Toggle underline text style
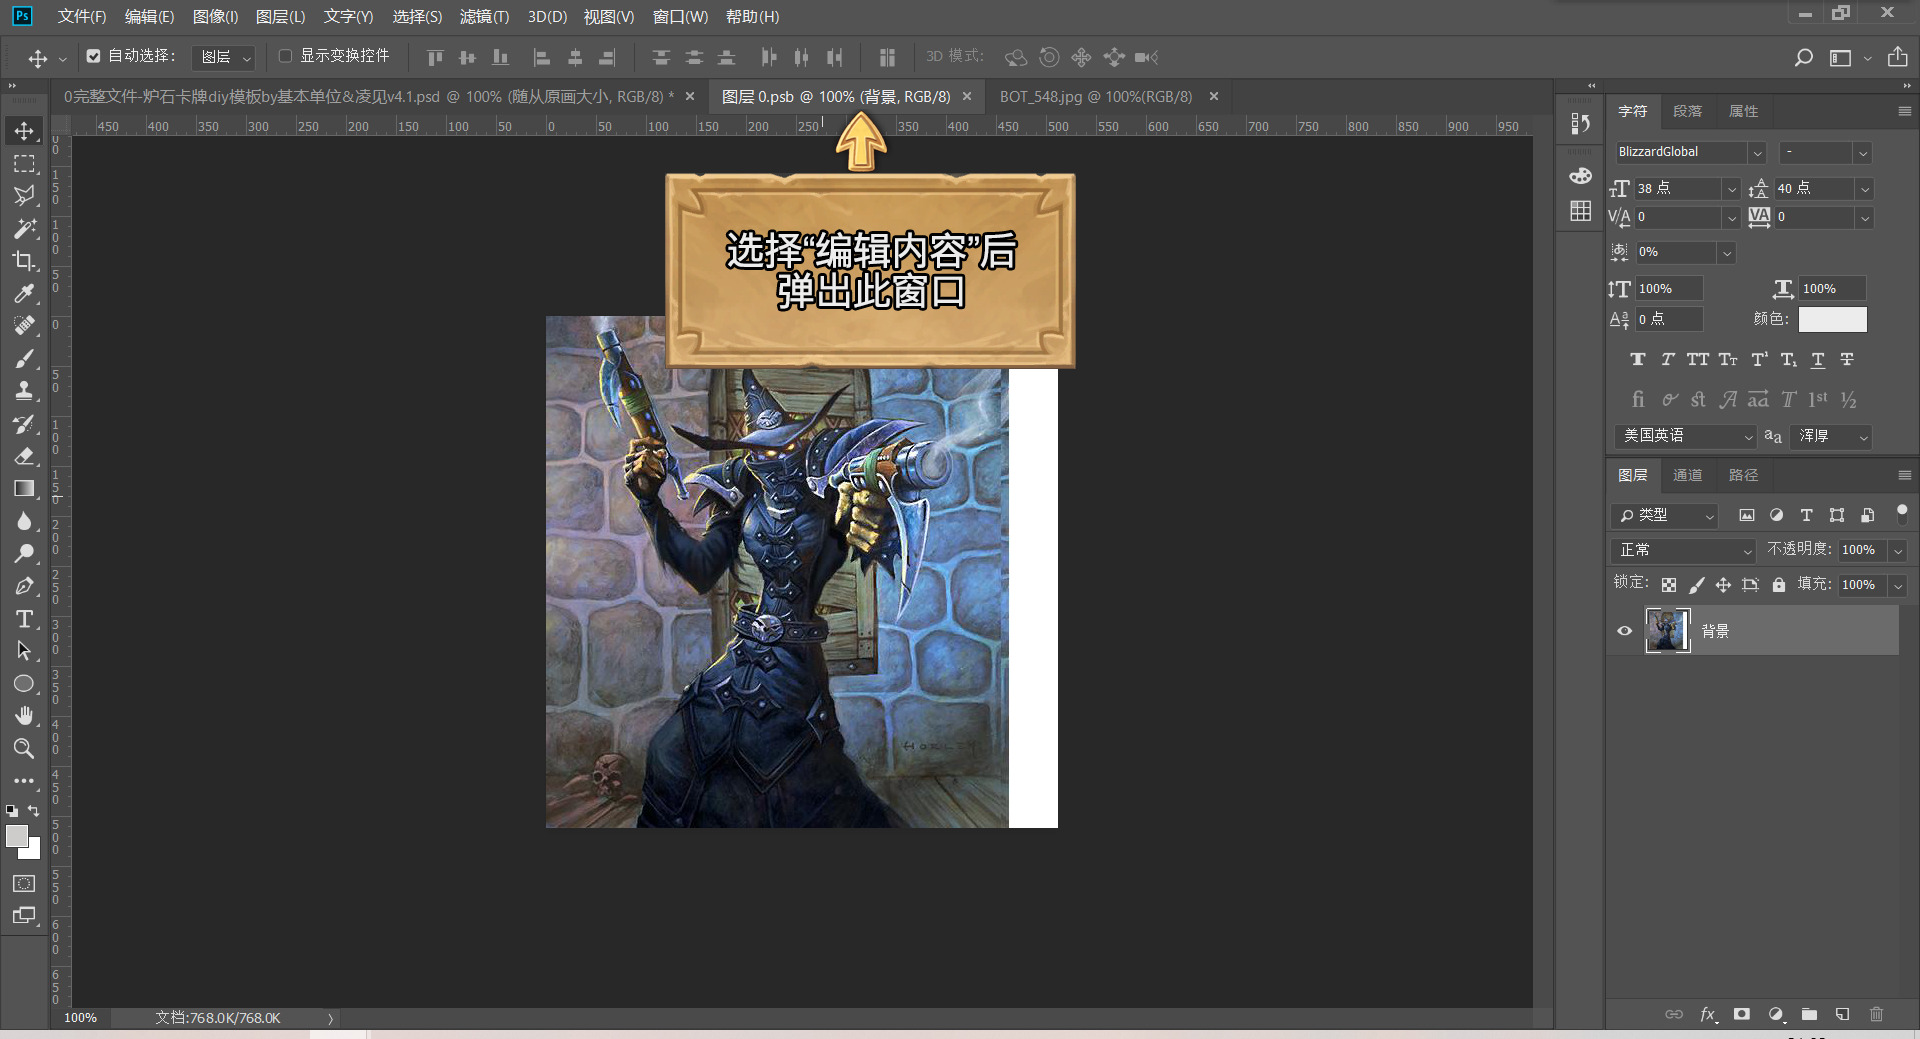This screenshot has width=1920, height=1039. pos(1818,359)
